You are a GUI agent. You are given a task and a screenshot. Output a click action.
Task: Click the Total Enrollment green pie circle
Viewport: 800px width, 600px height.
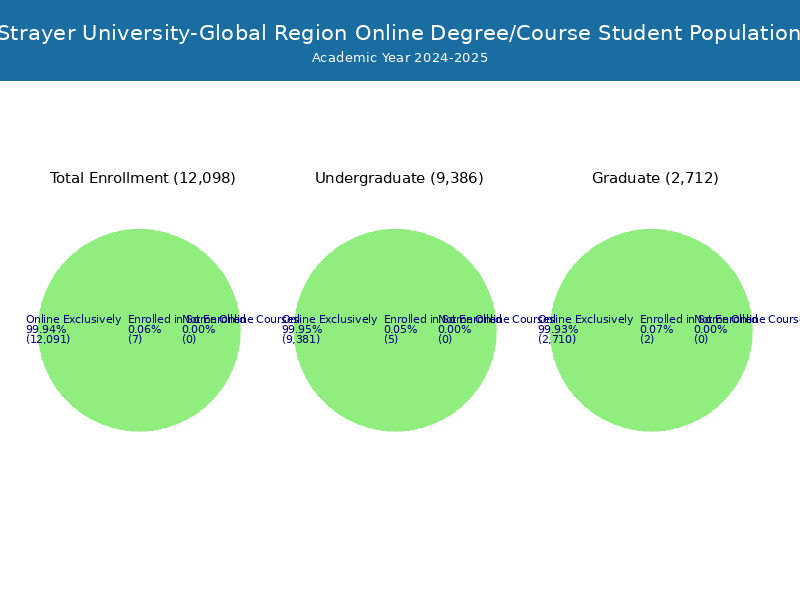coord(139,330)
